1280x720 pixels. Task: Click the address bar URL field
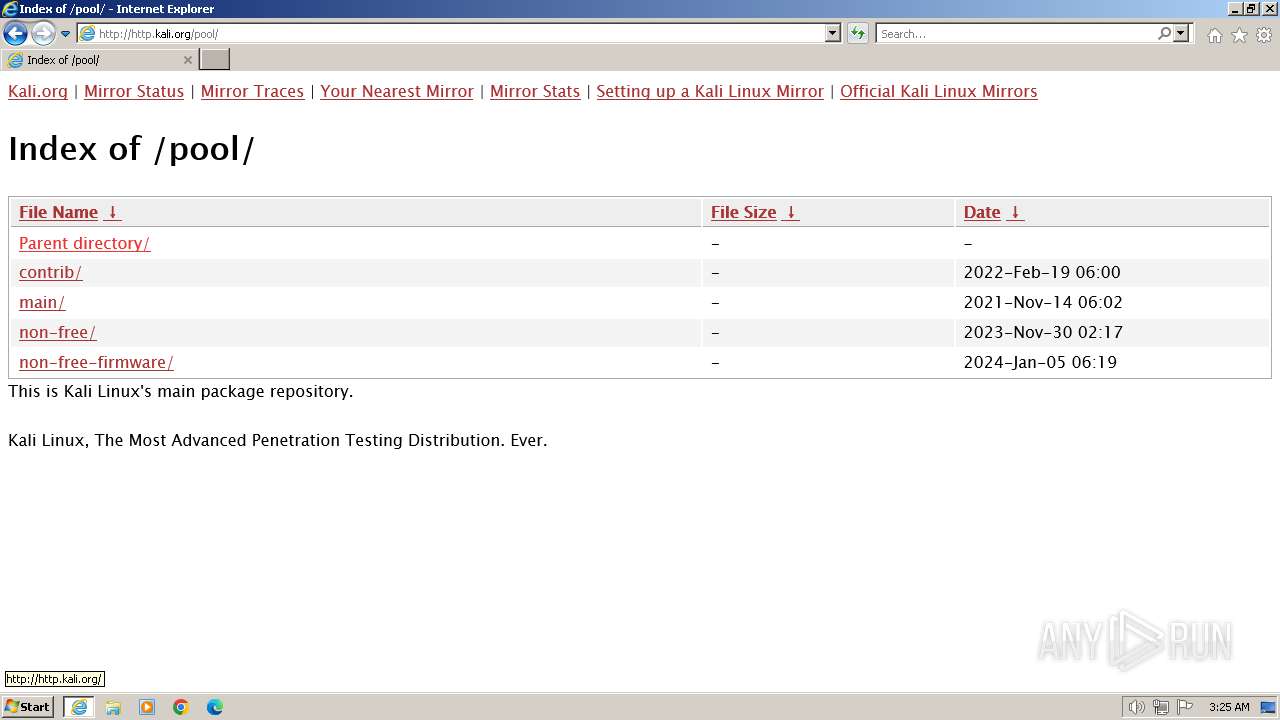(450, 34)
